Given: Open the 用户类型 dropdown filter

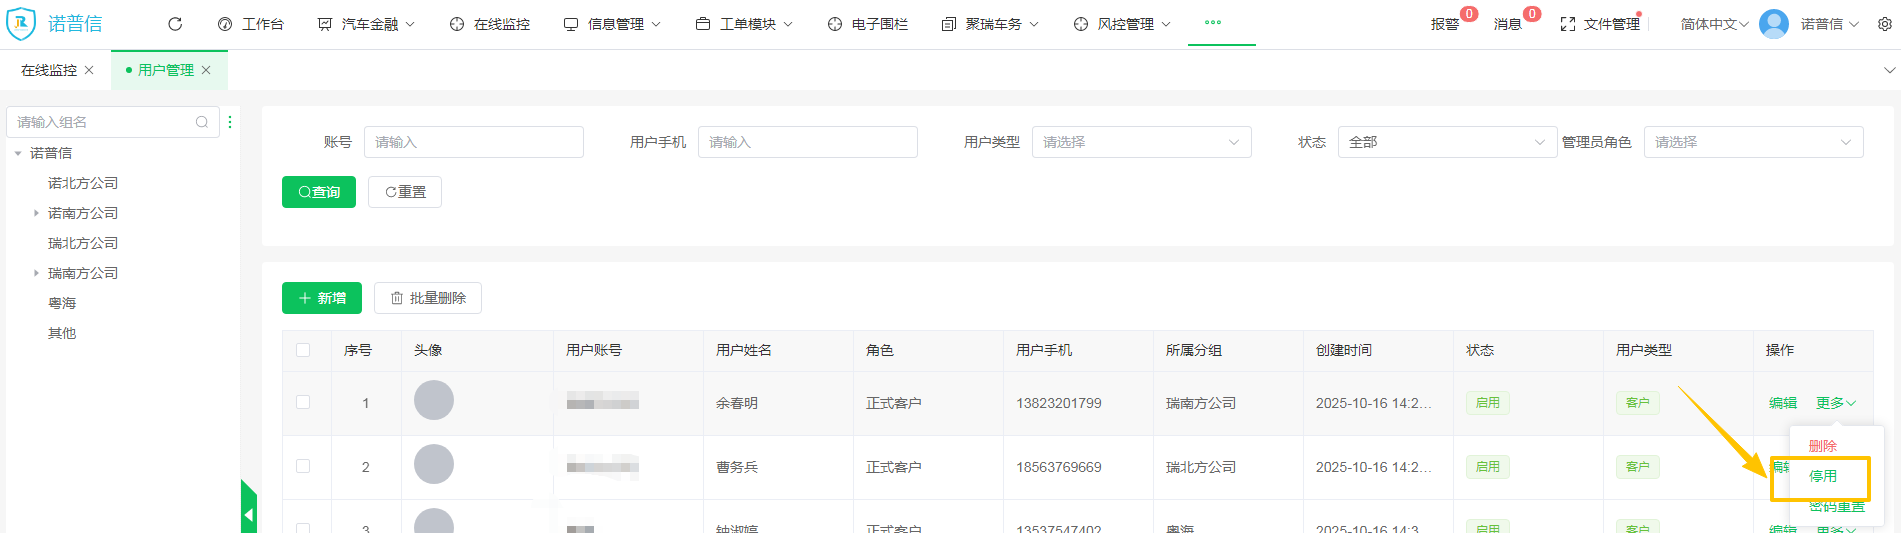Looking at the screenshot, I should [x=1141, y=142].
